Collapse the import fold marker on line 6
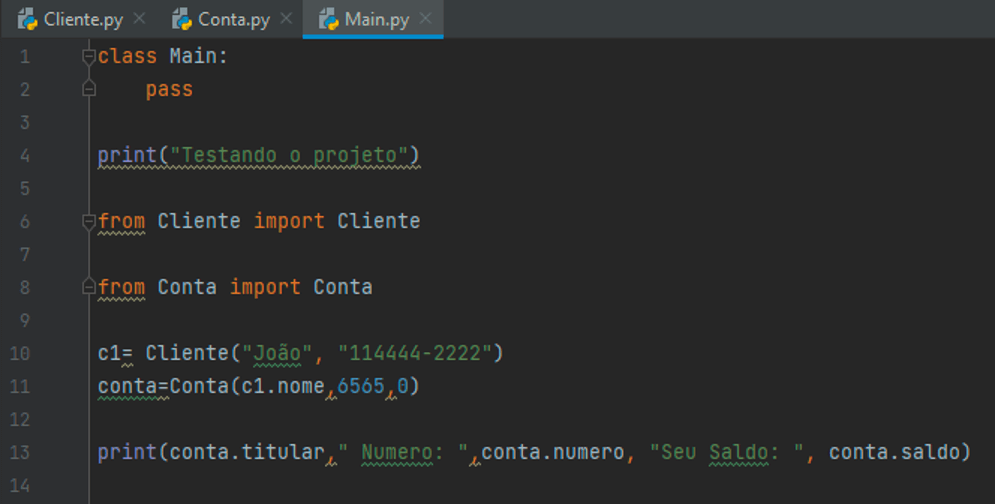995x504 pixels. point(89,222)
